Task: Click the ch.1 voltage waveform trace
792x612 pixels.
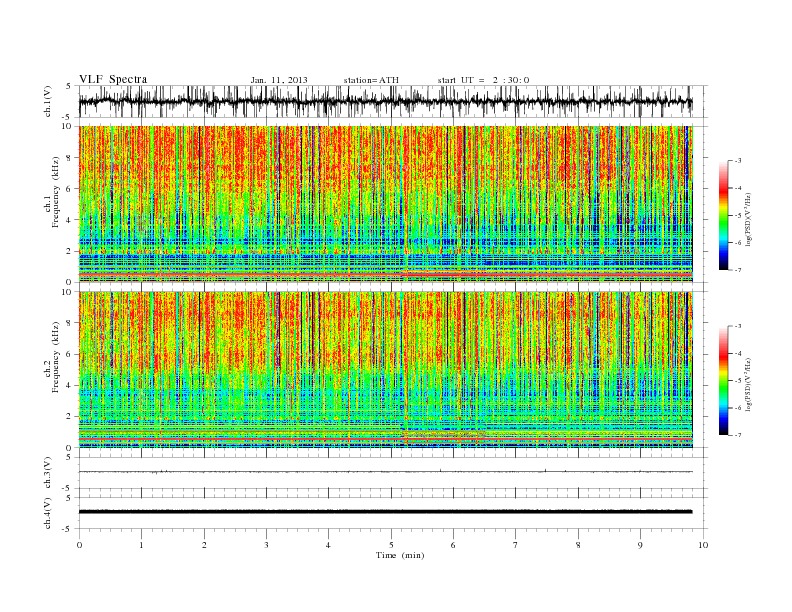Action: (386, 101)
